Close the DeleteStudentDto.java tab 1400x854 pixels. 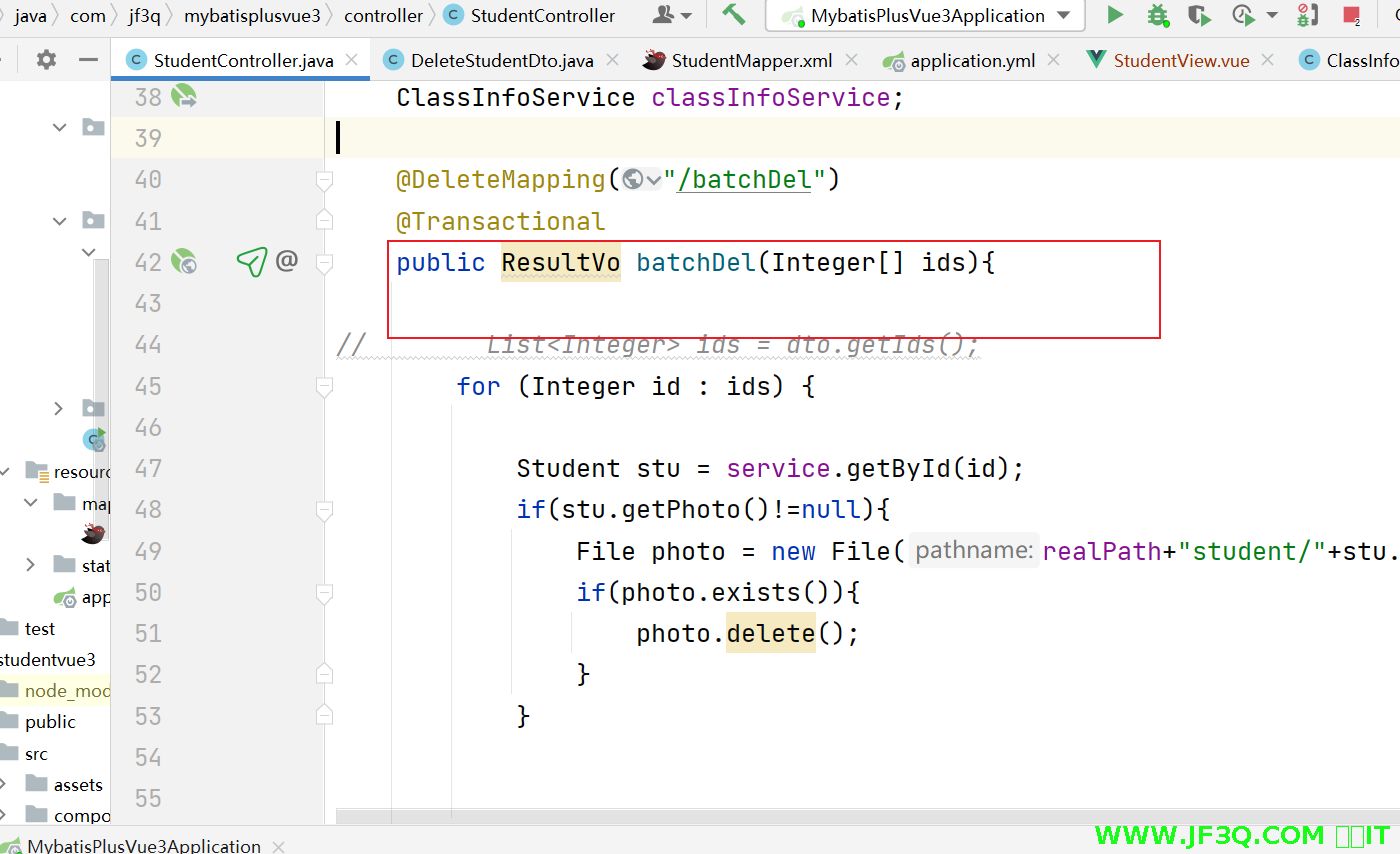(x=612, y=60)
